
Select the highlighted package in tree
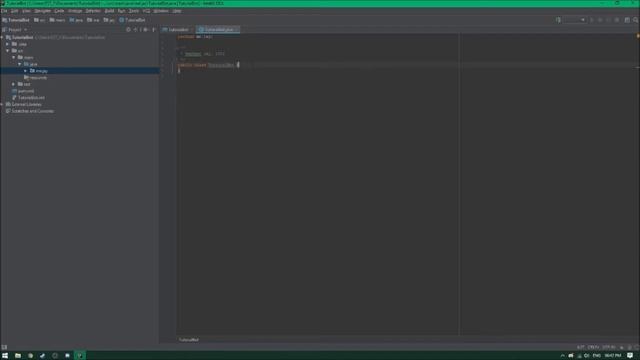click(80, 71)
